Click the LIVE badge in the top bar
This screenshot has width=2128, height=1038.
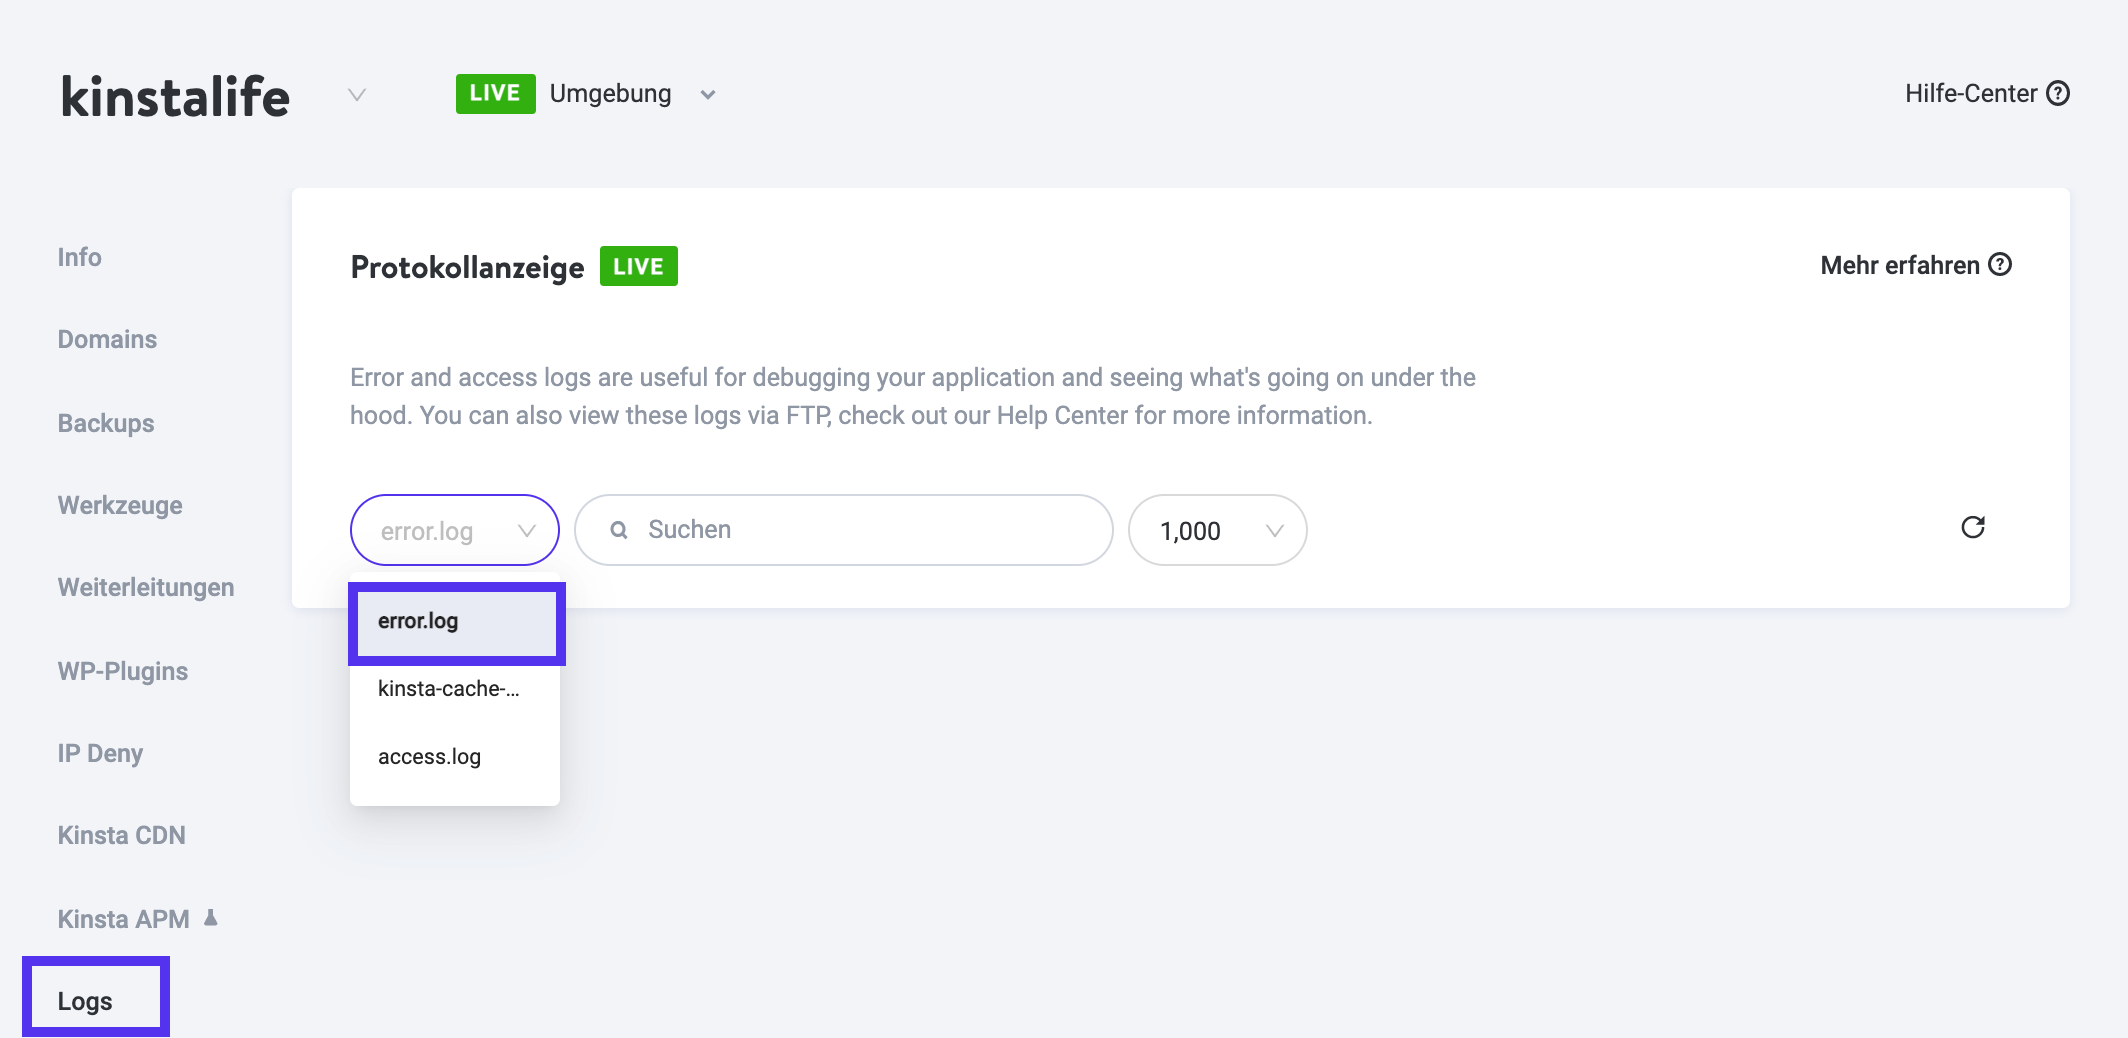click(x=495, y=93)
